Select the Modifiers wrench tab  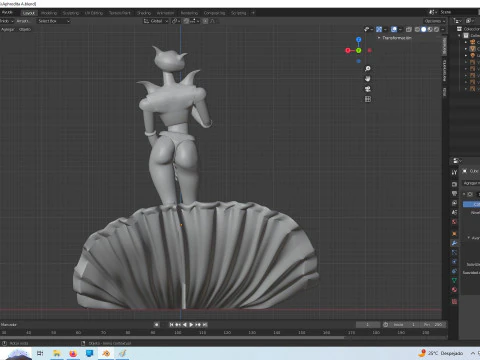(454, 243)
